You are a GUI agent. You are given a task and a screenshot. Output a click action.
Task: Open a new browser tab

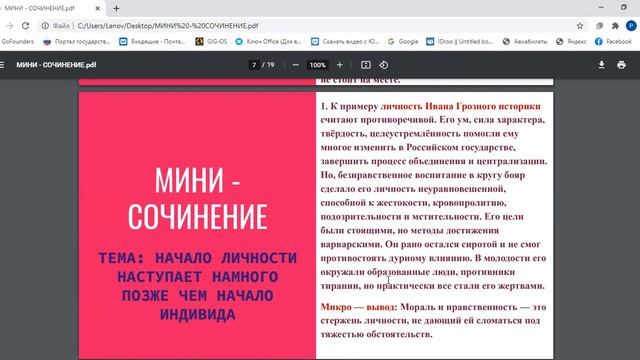(116, 8)
